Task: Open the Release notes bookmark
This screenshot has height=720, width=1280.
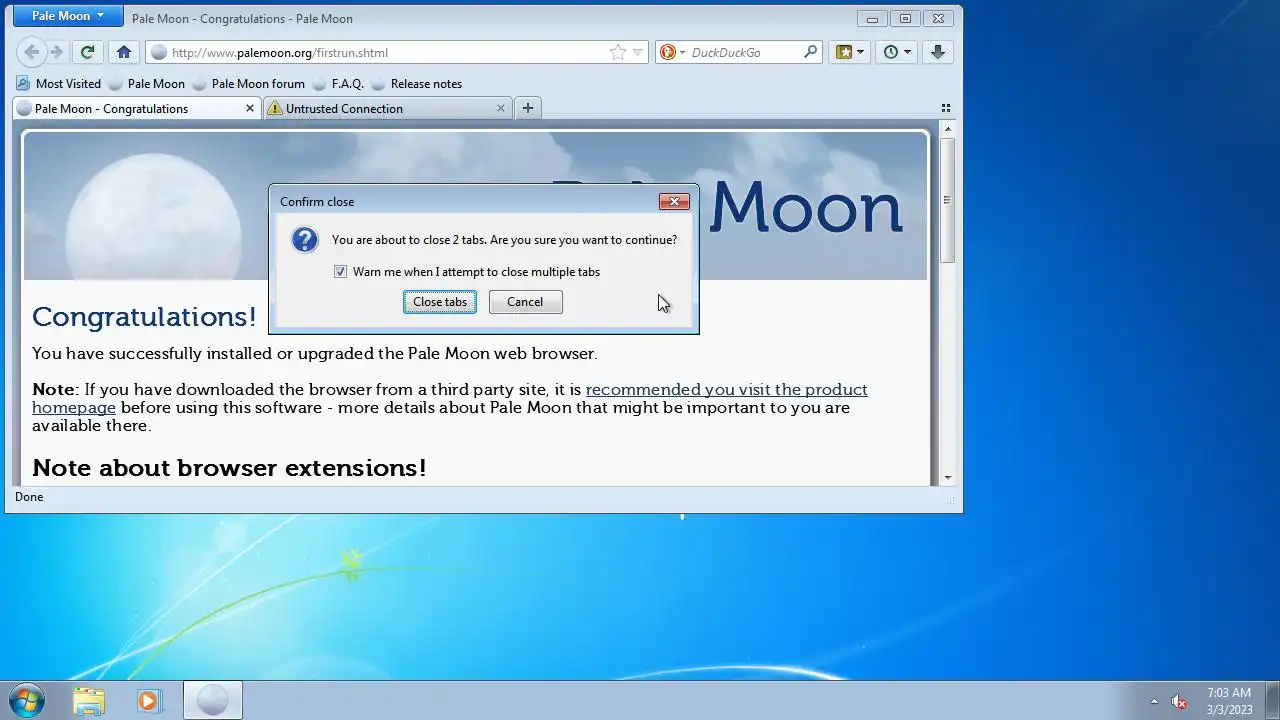Action: click(x=416, y=84)
